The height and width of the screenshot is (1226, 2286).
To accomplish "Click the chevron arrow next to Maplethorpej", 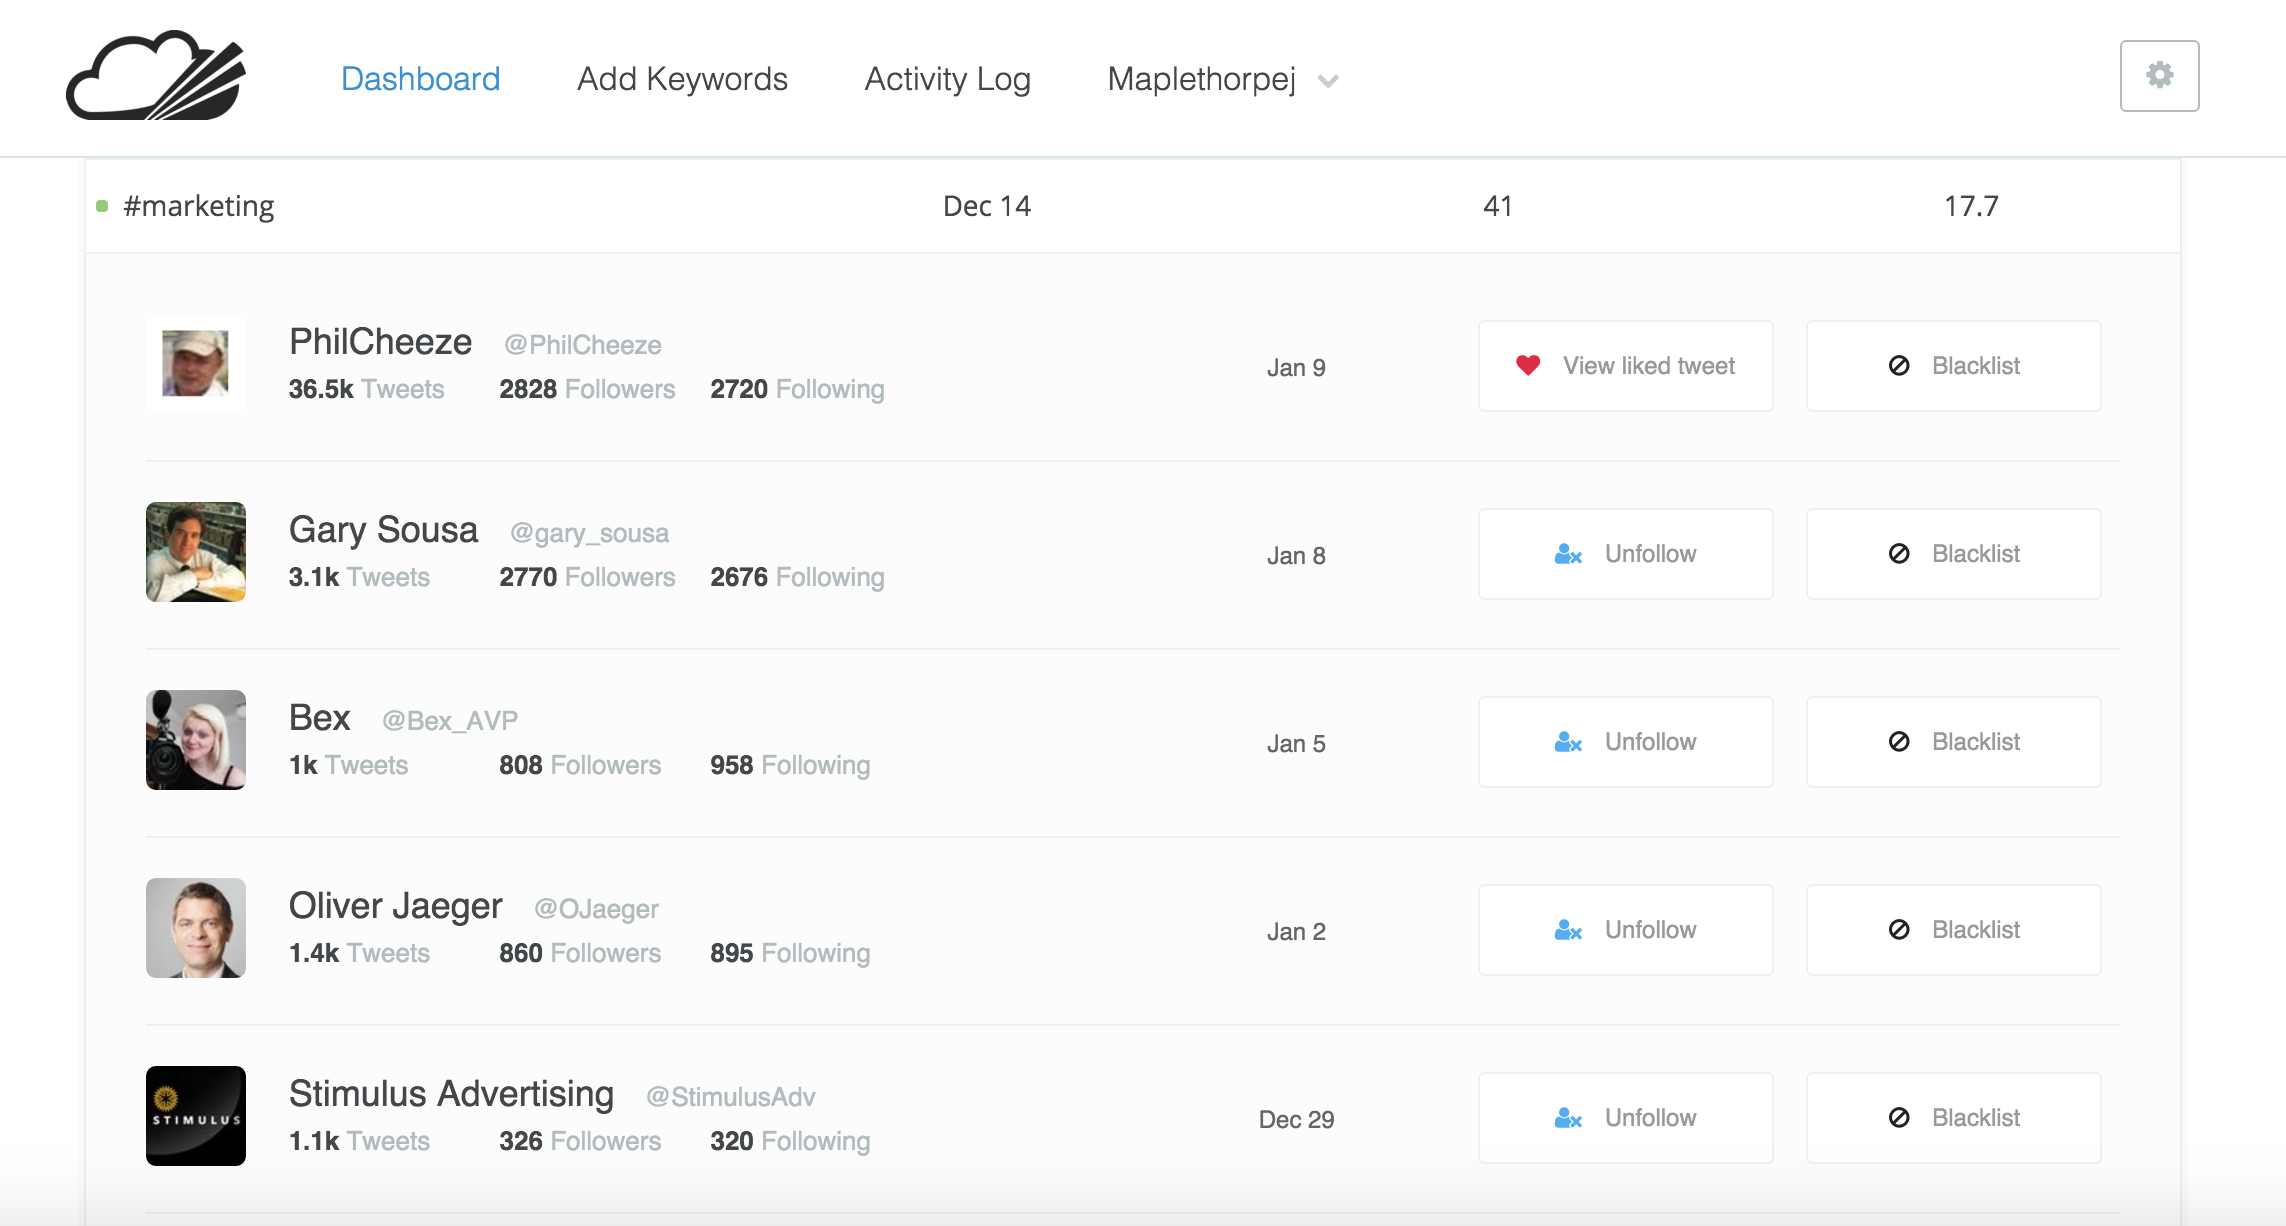I will point(1328,81).
